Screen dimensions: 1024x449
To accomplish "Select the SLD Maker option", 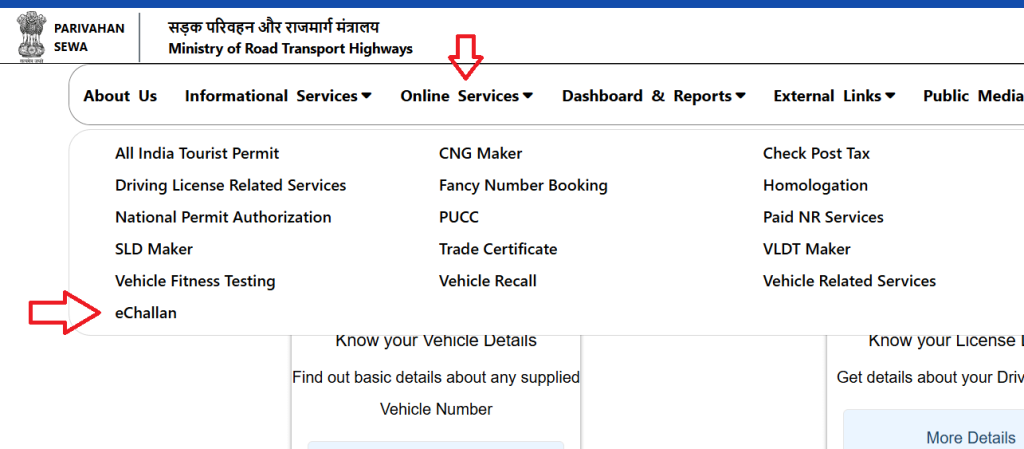I will click(x=154, y=249).
